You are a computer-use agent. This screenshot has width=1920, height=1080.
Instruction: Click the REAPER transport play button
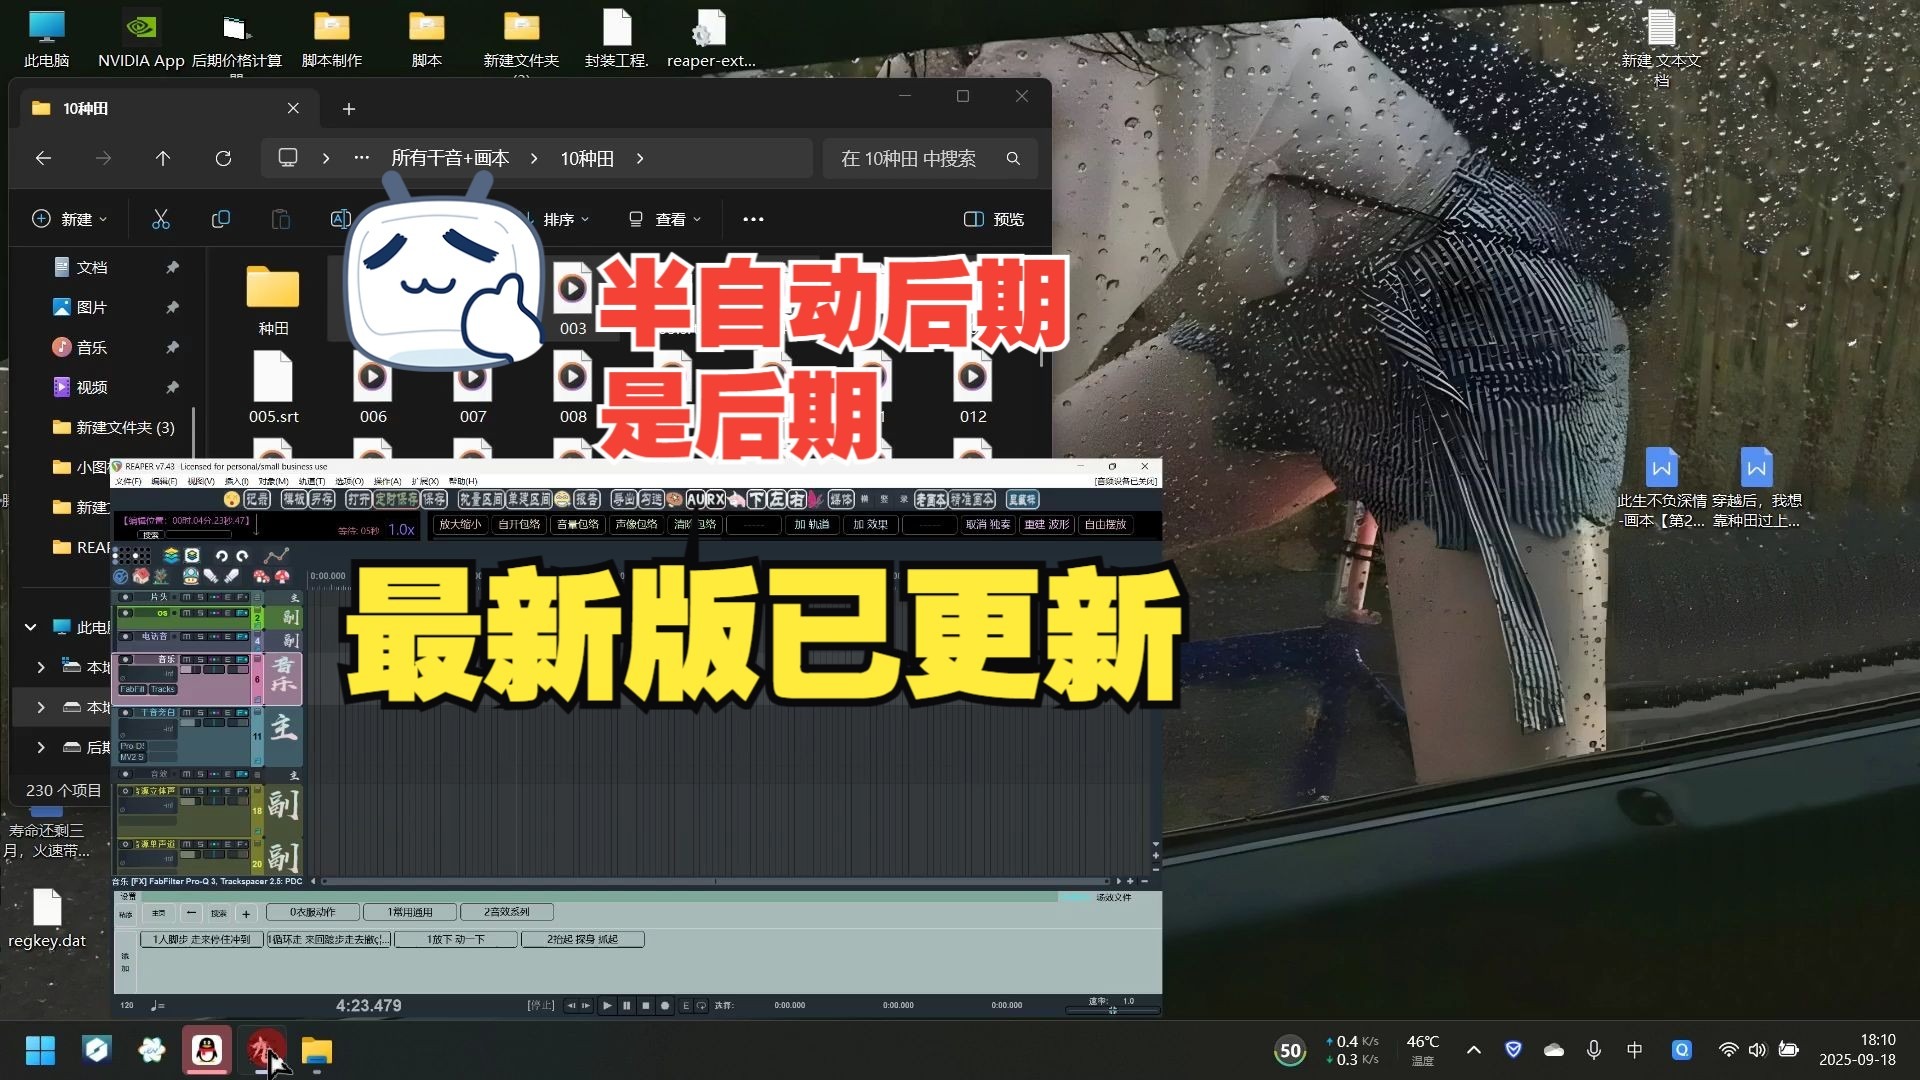tap(607, 1006)
